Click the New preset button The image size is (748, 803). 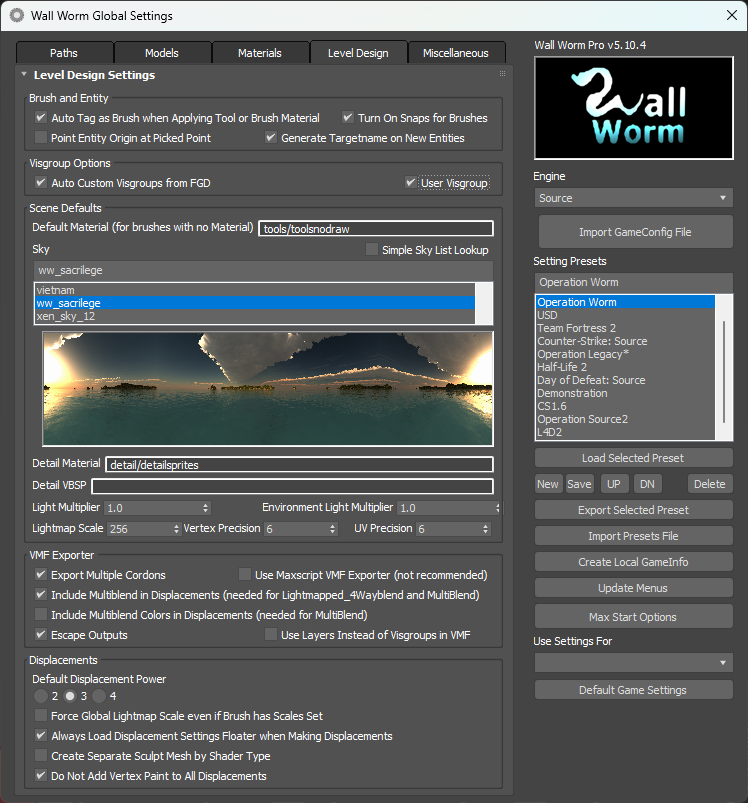[x=548, y=484]
